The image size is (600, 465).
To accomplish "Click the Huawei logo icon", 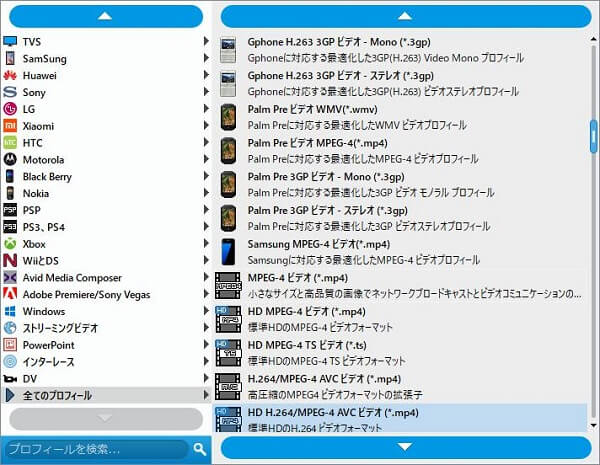I will [10, 75].
